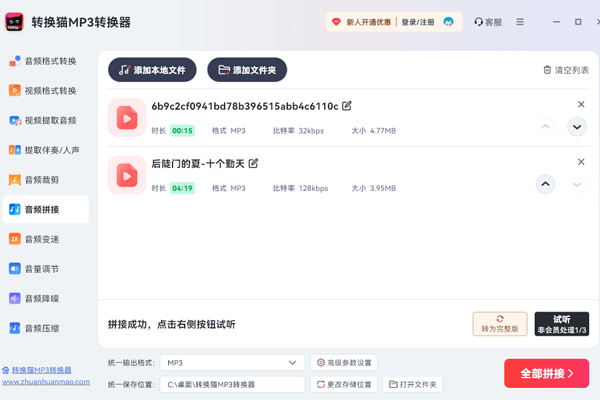Viewport: 600px width, 400px height.
Task: Move the first audio file down in order
Action: [x=576, y=127]
